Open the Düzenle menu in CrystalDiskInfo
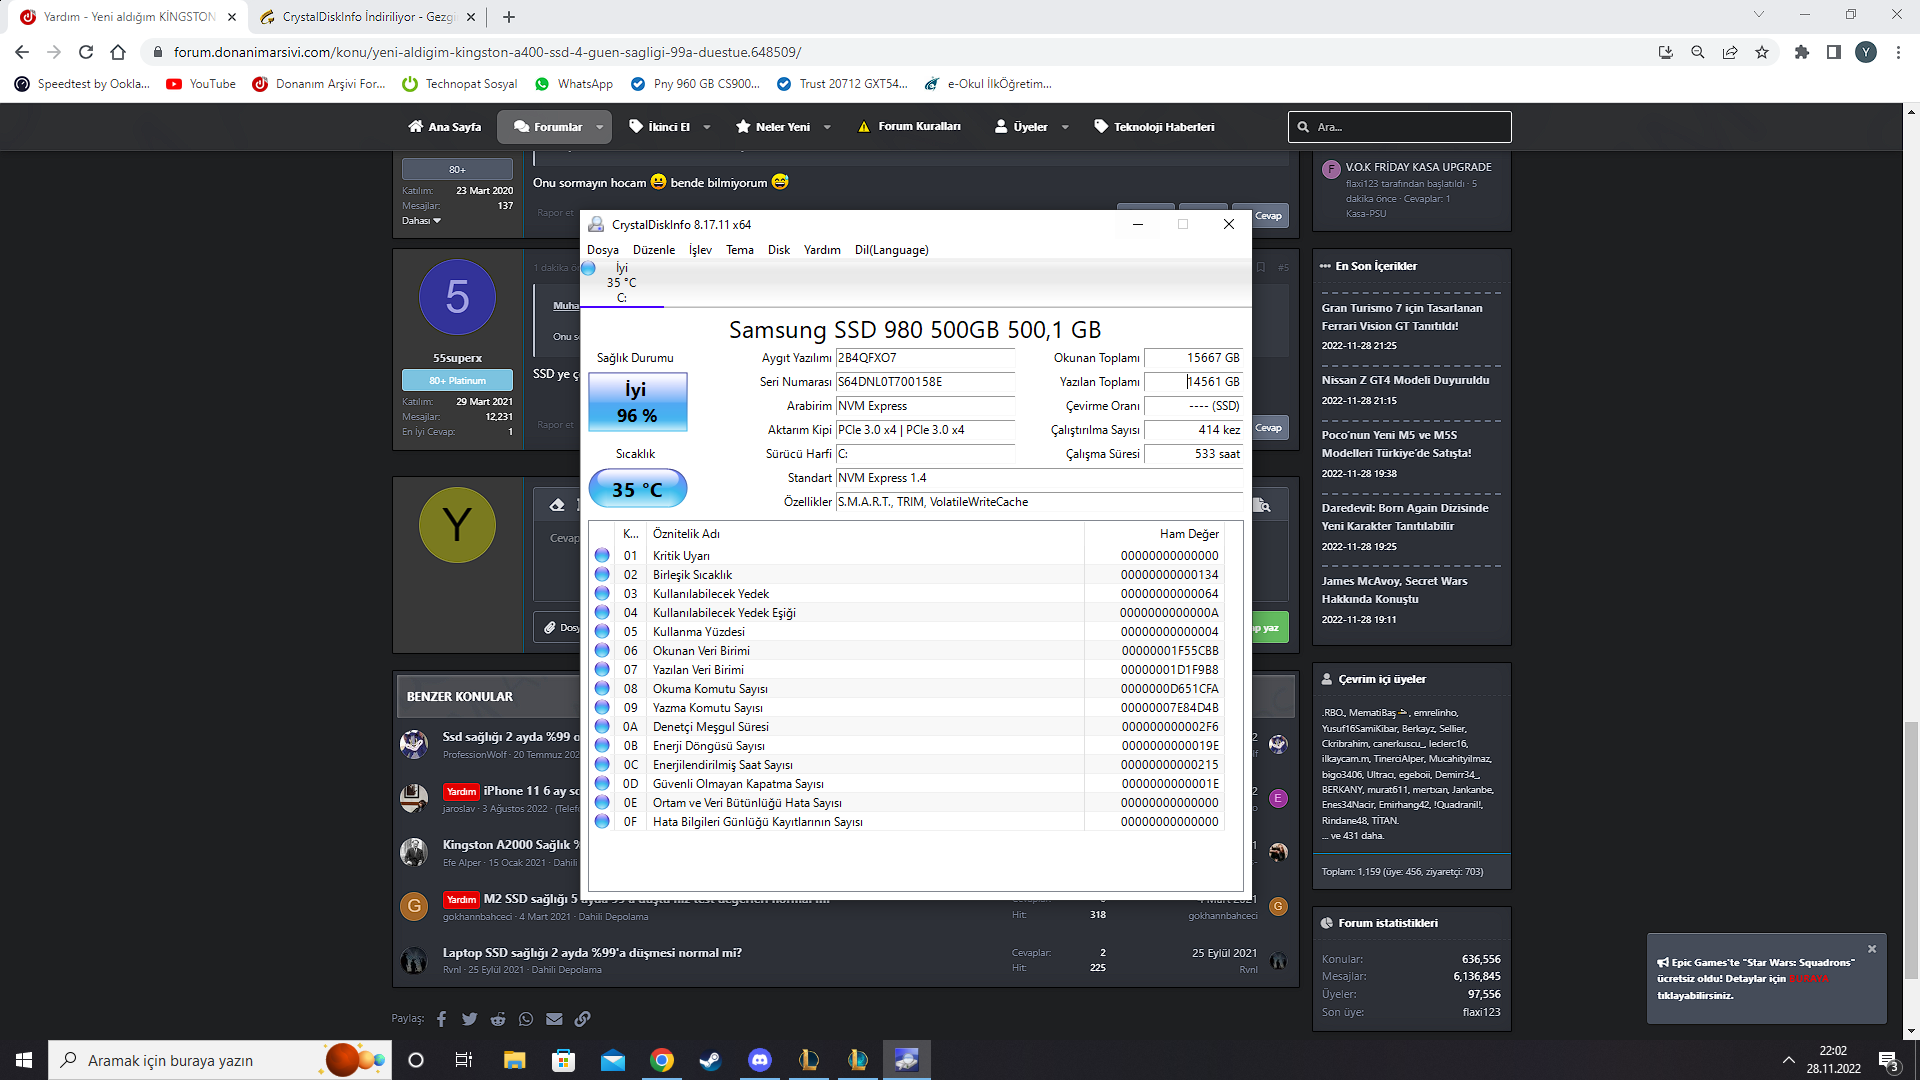The image size is (1920, 1080). coord(654,250)
